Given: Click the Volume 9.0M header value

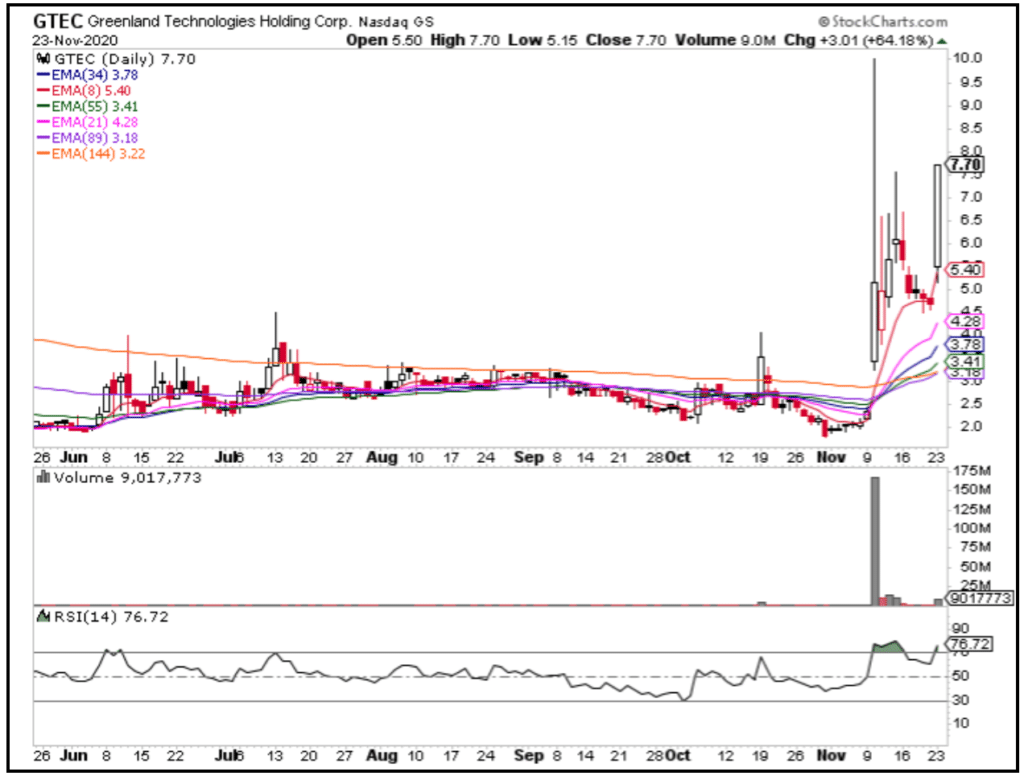Looking at the screenshot, I should [725, 40].
